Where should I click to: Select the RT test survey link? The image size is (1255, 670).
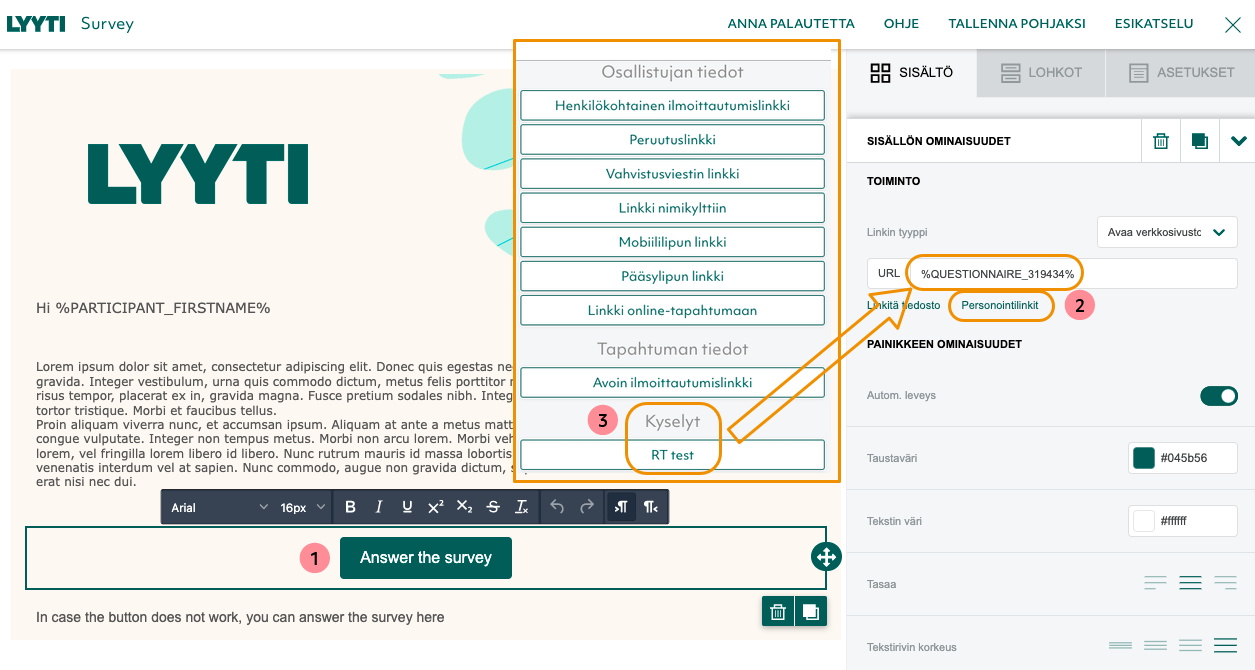pyautogui.click(x=672, y=454)
